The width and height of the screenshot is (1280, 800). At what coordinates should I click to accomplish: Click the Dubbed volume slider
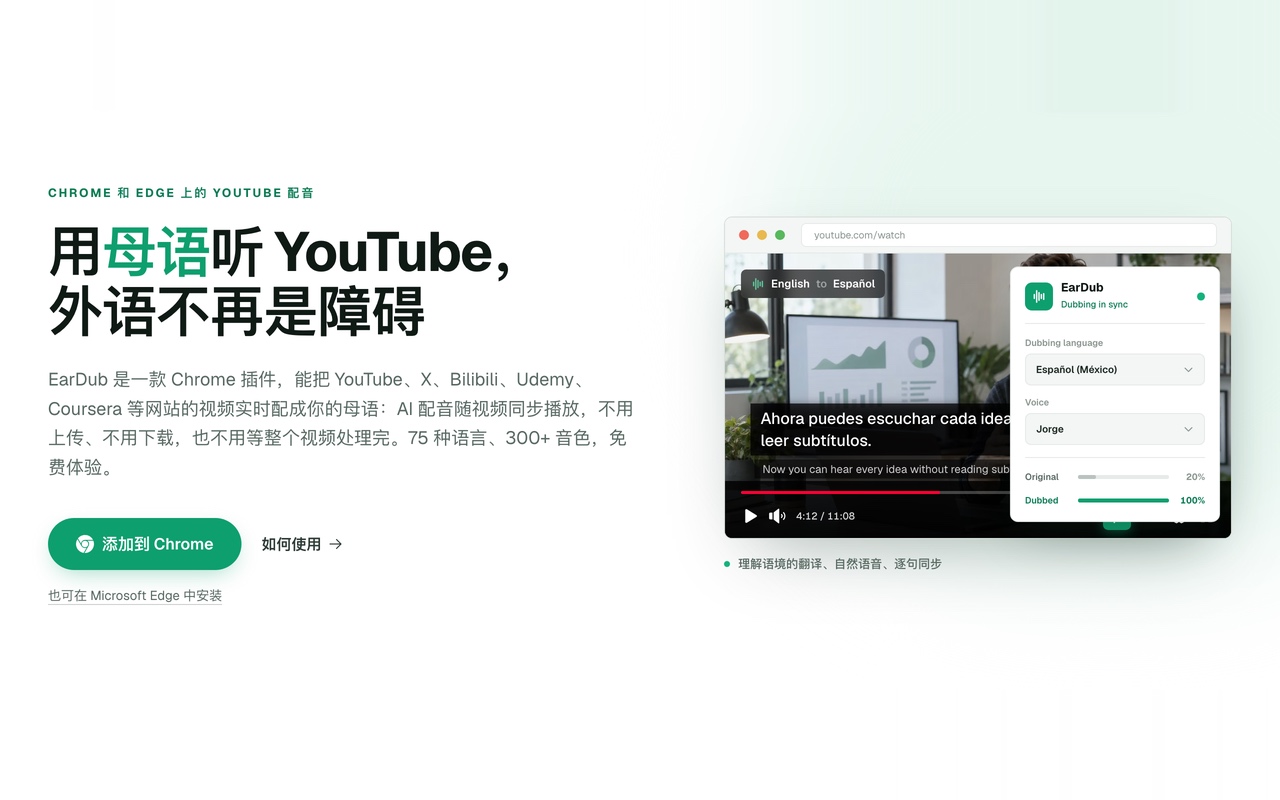tap(1123, 500)
